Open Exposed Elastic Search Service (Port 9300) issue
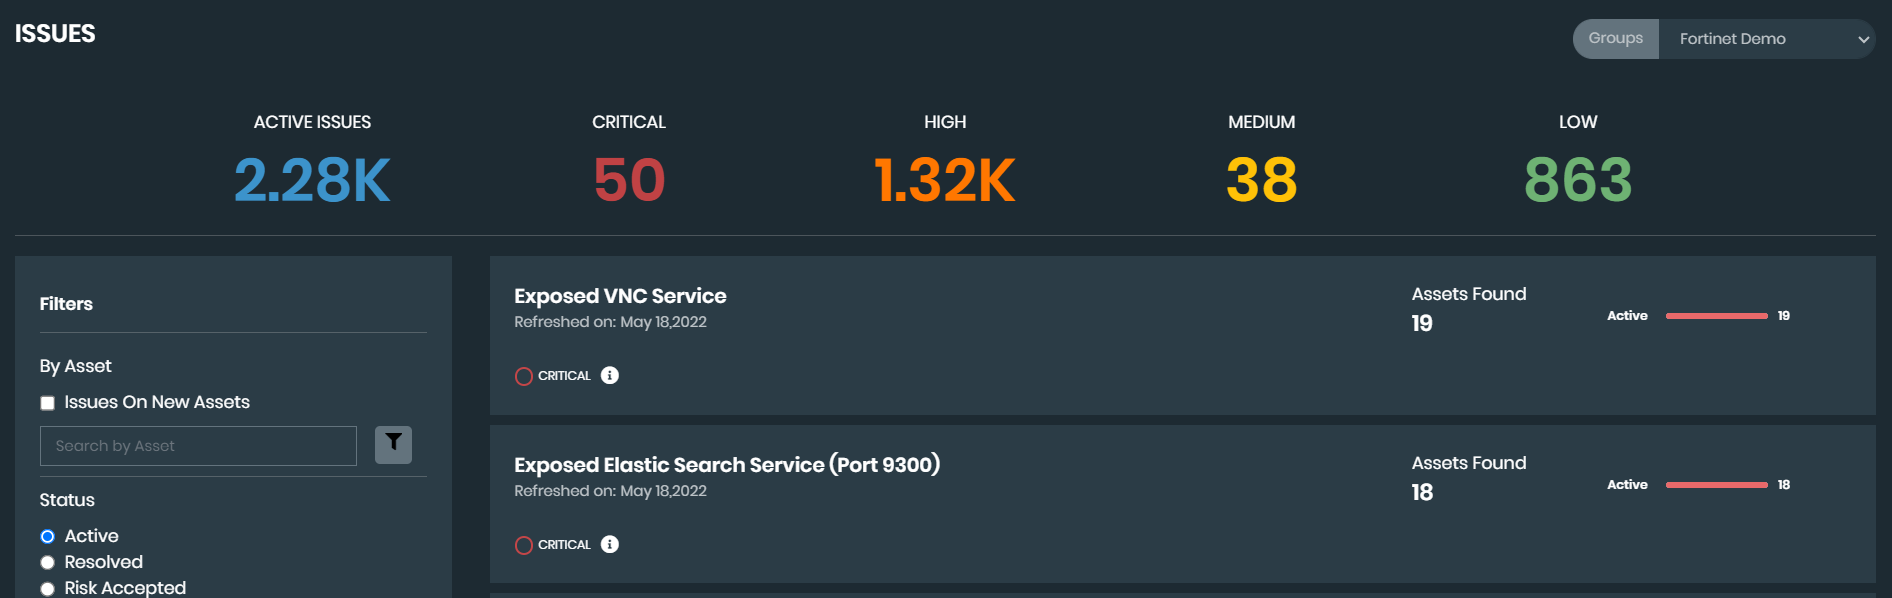This screenshot has width=1892, height=598. point(726,465)
